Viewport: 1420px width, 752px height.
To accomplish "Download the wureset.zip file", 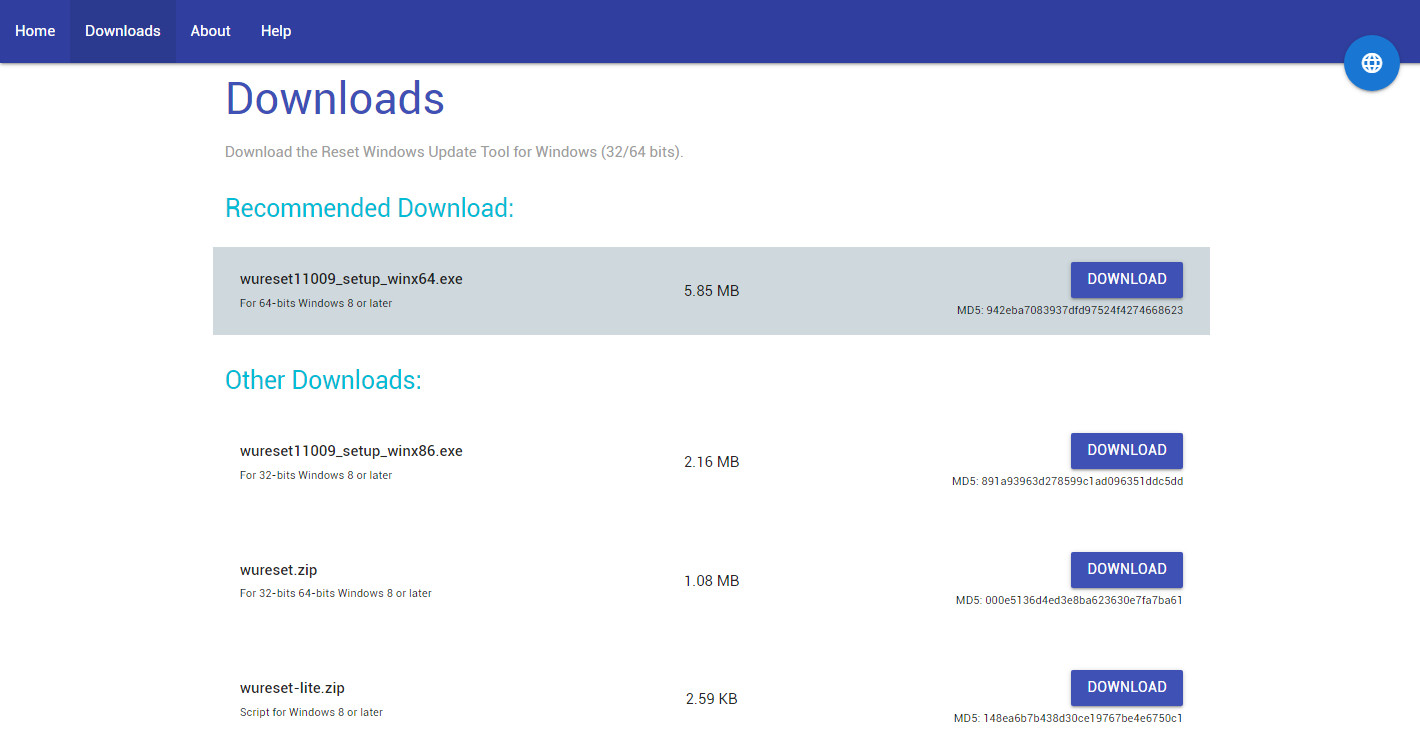I will [x=1127, y=569].
